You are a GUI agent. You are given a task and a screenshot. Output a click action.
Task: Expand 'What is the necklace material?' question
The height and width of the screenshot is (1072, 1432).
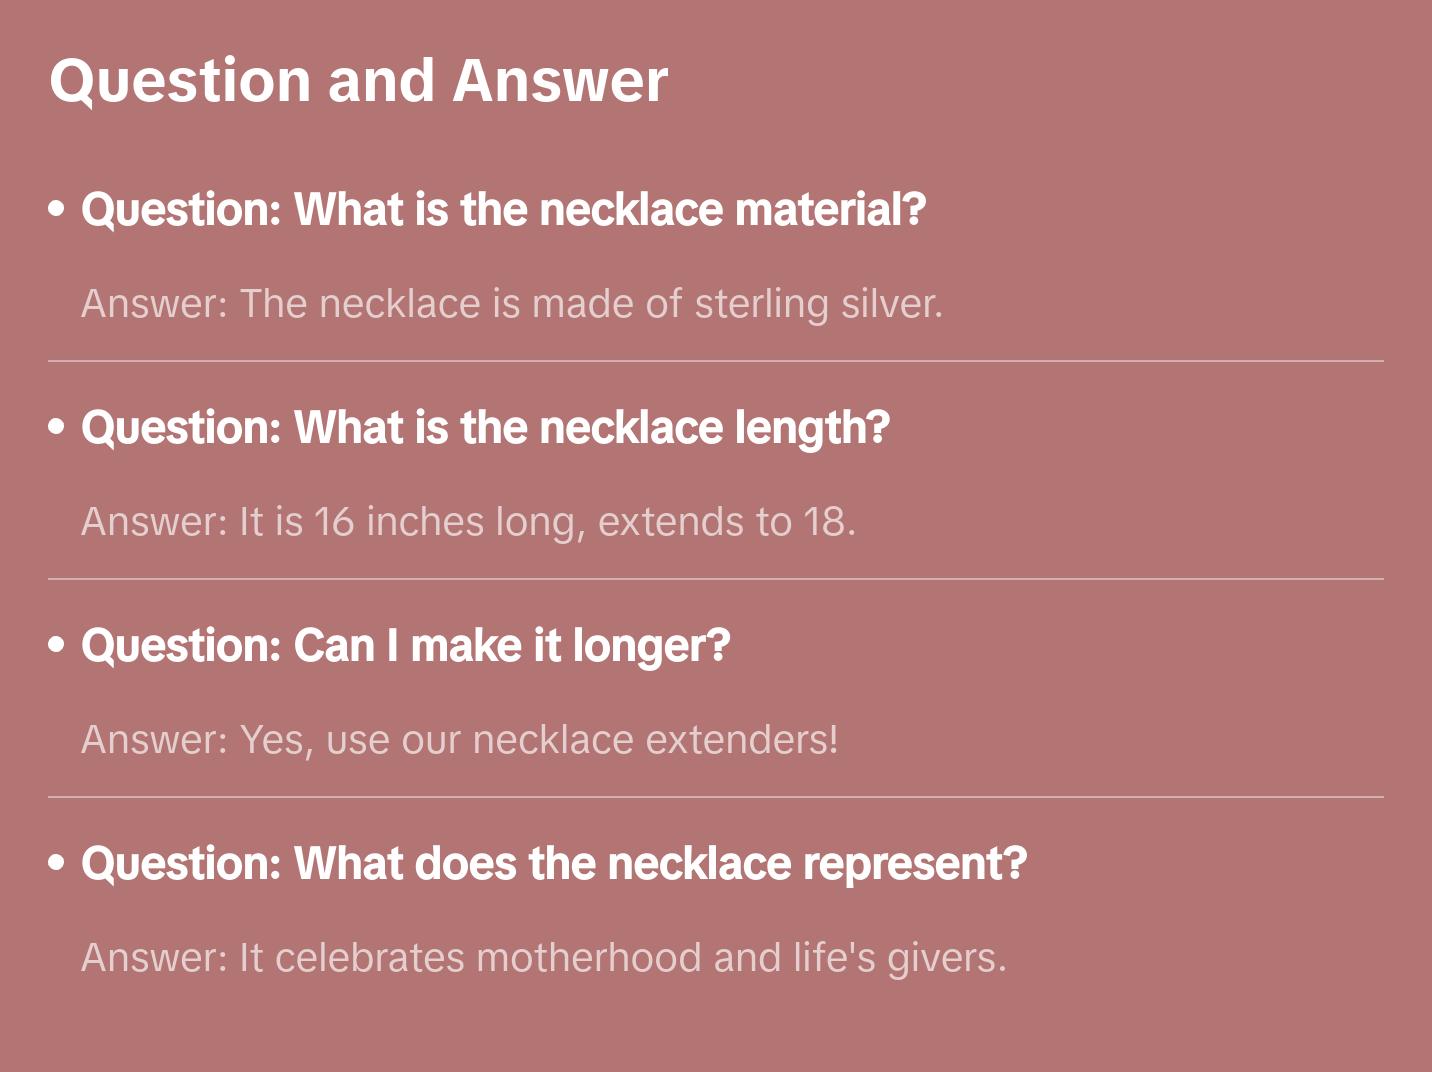click(x=503, y=210)
